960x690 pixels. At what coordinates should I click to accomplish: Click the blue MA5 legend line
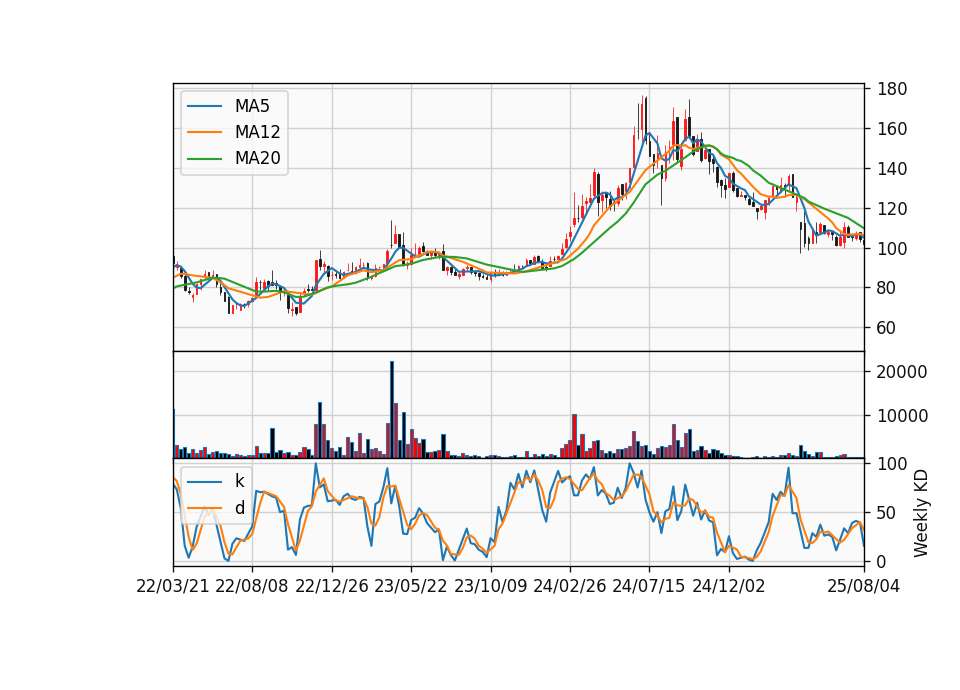pos(204,106)
